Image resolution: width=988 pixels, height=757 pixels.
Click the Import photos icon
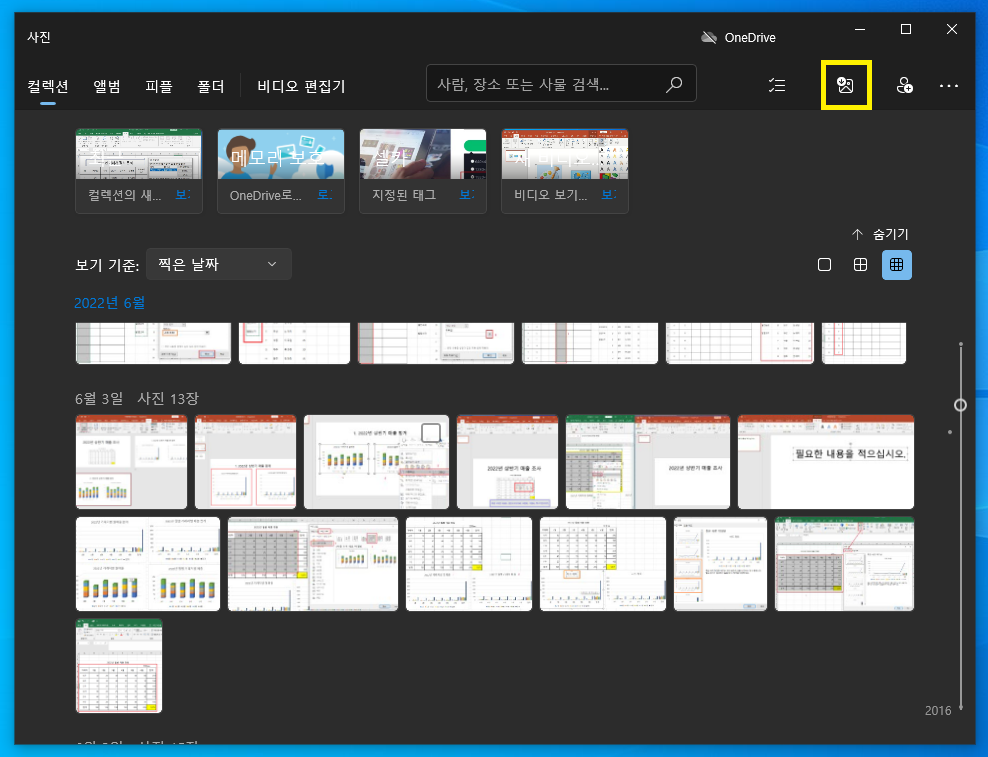[x=846, y=85]
